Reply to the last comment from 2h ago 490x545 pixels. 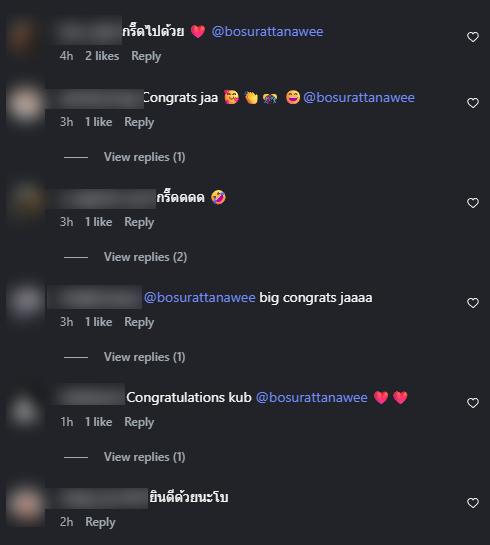pyautogui.click(x=100, y=522)
